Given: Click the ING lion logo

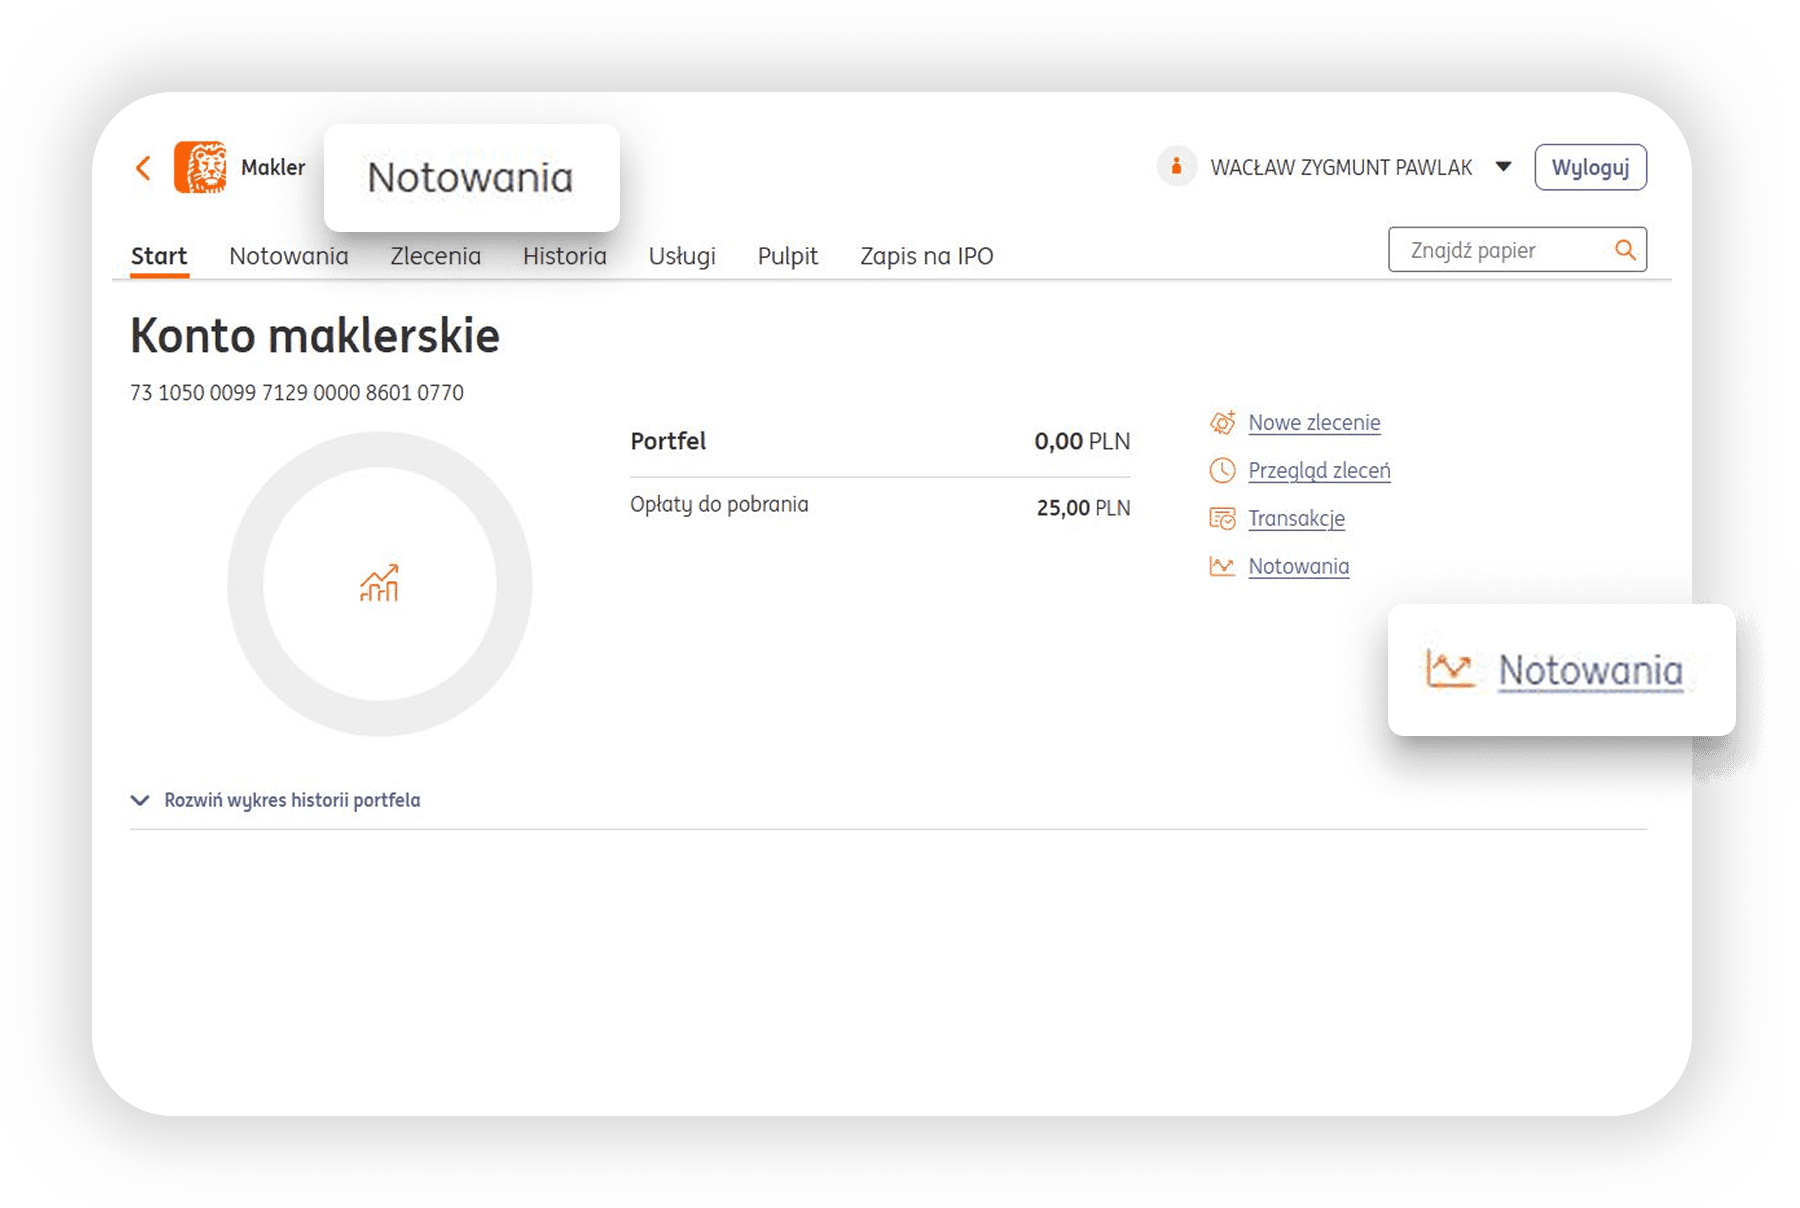Looking at the screenshot, I should click(x=200, y=167).
